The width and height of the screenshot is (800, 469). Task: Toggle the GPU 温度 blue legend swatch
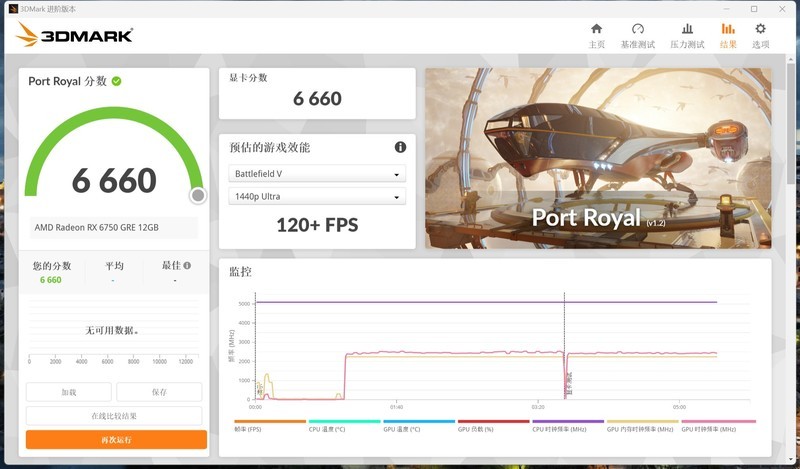419,422
